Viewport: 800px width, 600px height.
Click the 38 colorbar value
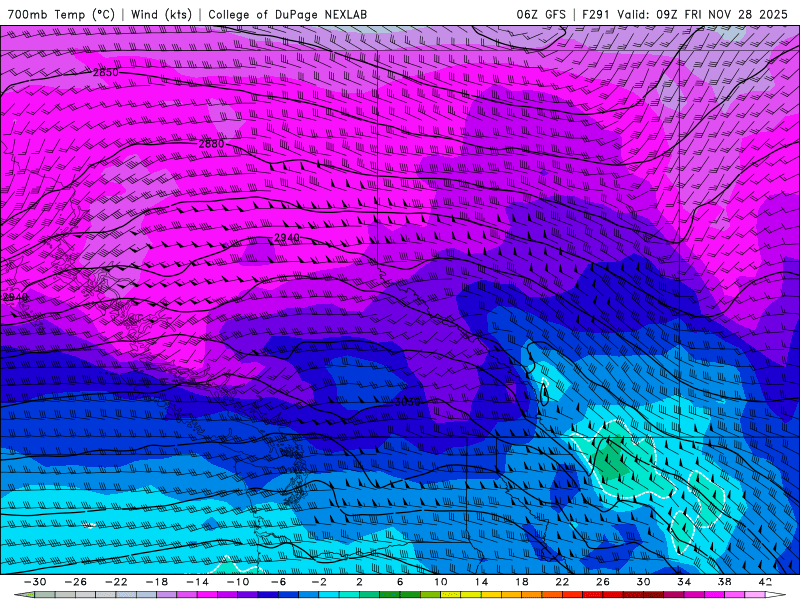coord(724,582)
